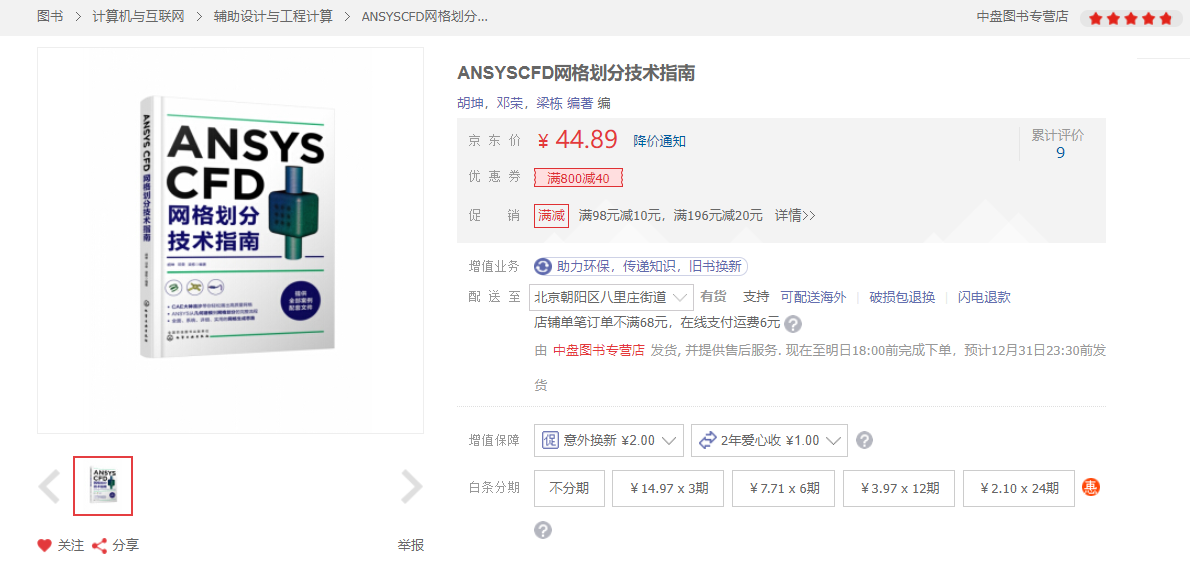This screenshot has height=564, width=1190.
Task: Click the 旧书换新 recycle icon
Action: pyautogui.click(x=543, y=266)
